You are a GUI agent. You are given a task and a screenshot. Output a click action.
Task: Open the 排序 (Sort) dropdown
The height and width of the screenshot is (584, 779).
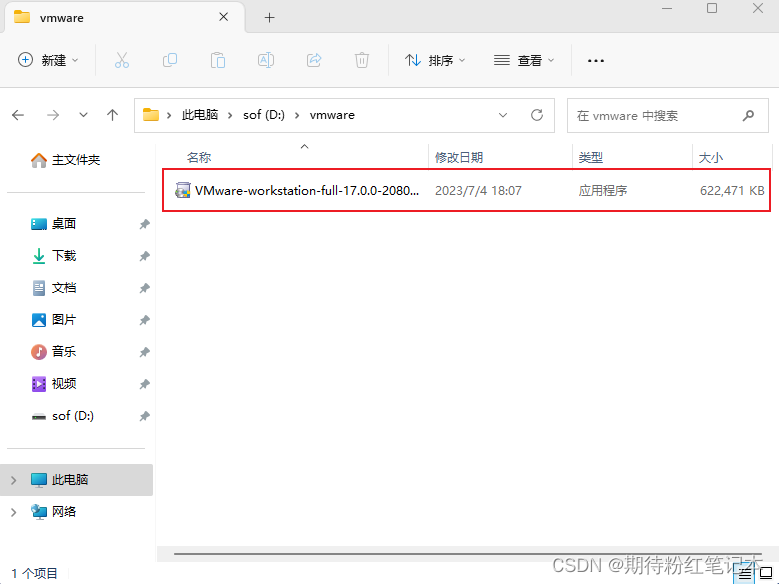click(435, 61)
